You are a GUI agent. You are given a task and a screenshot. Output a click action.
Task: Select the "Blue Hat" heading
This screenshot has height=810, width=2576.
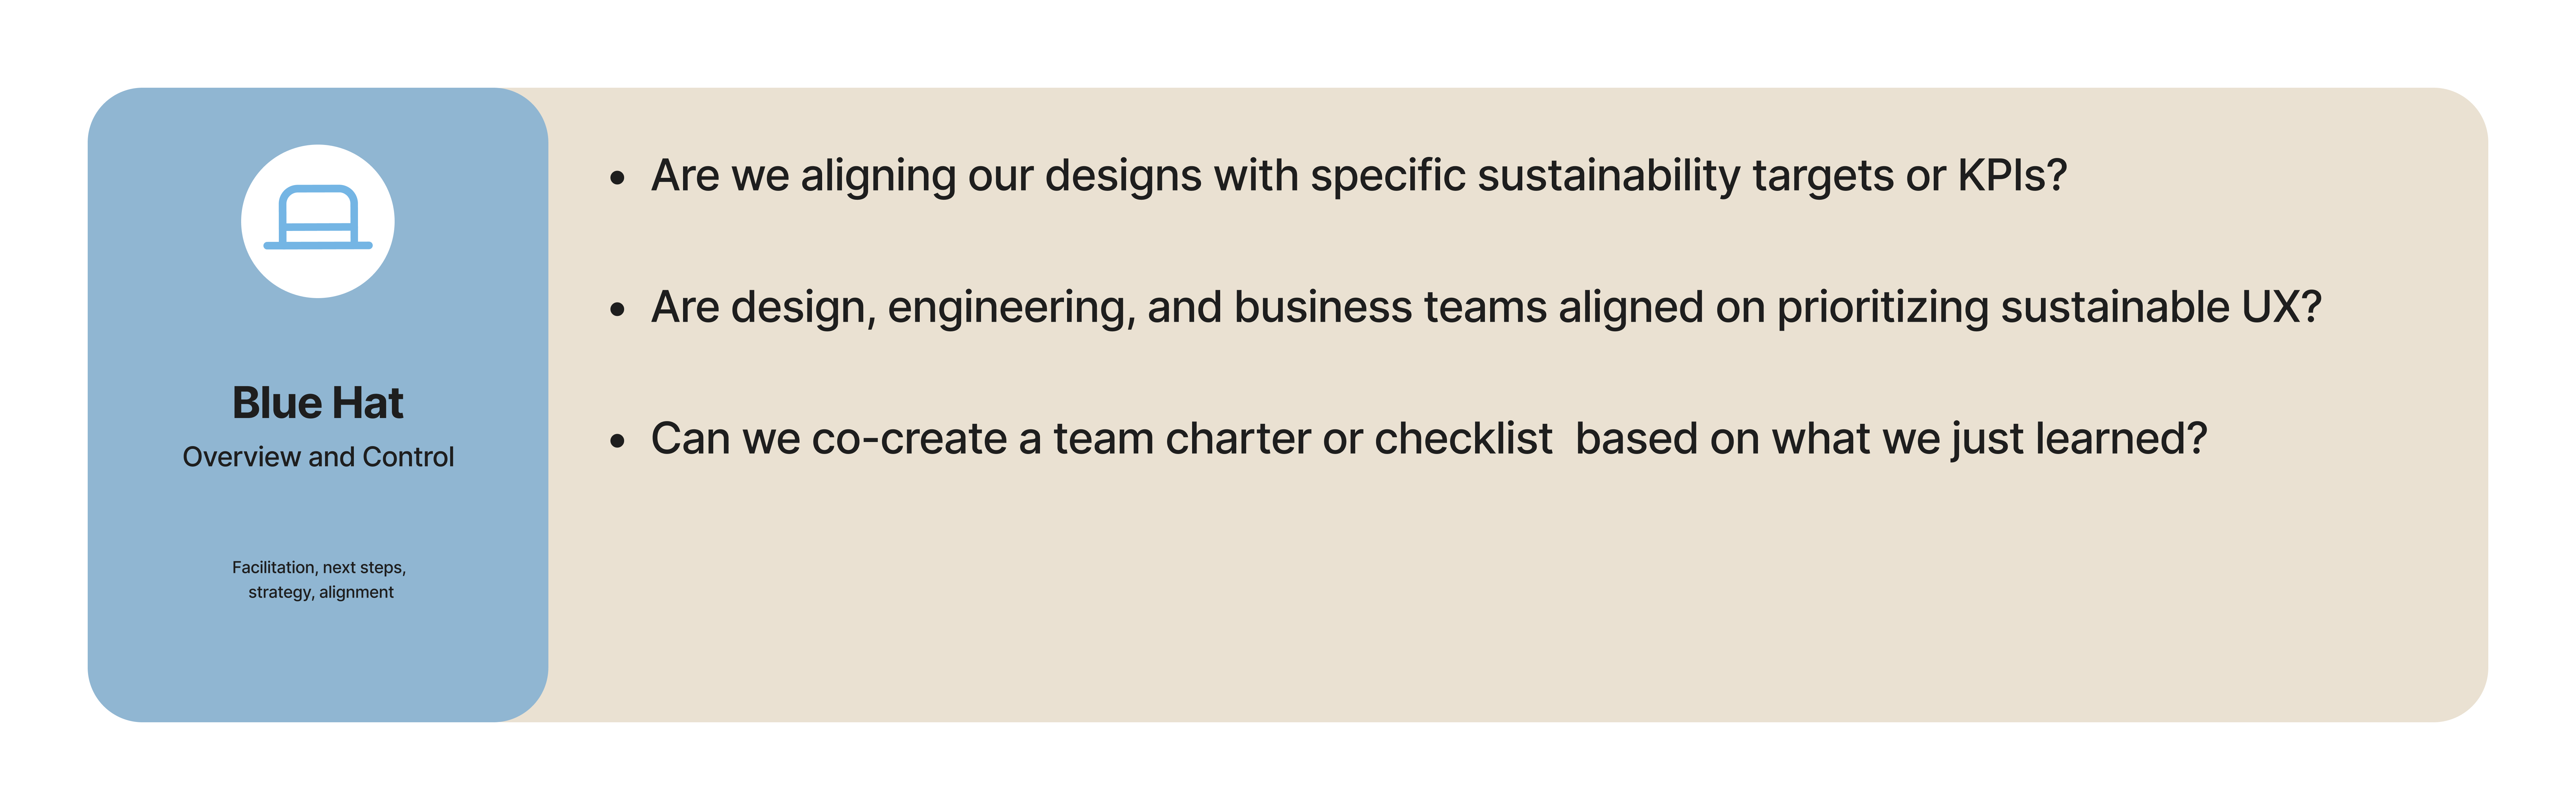(318, 403)
